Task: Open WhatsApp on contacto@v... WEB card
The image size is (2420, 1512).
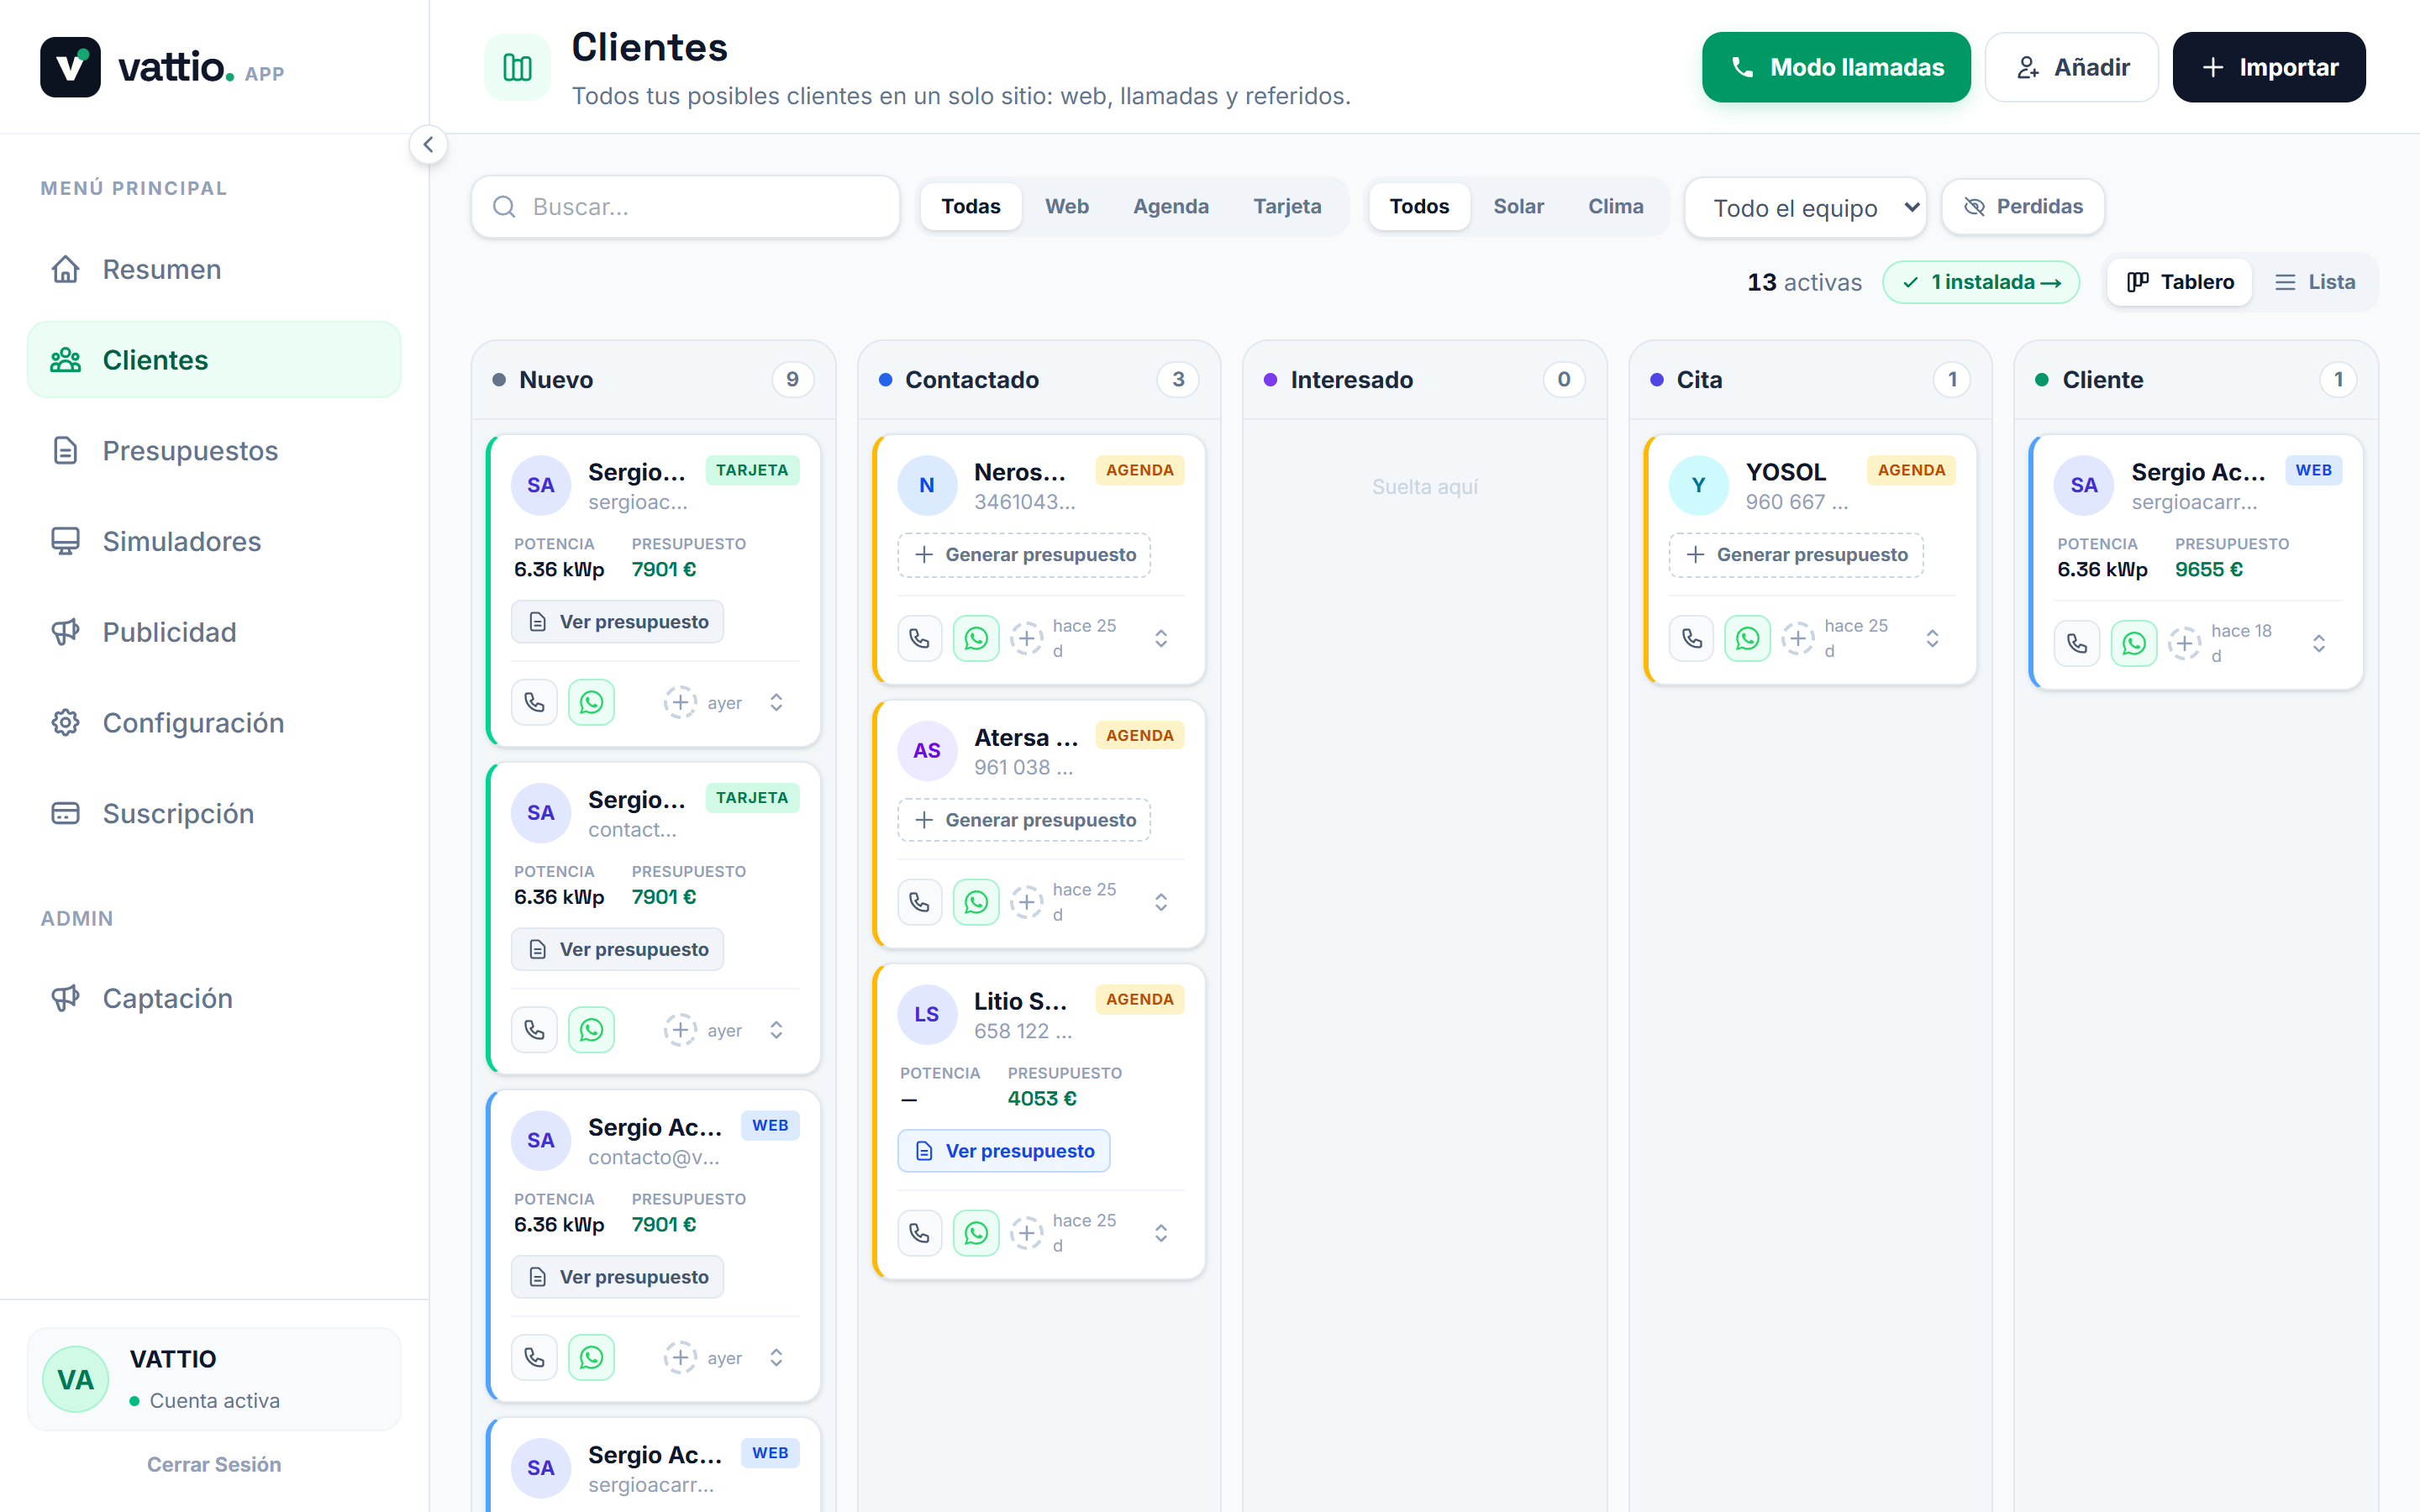Action: tap(591, 1357)
